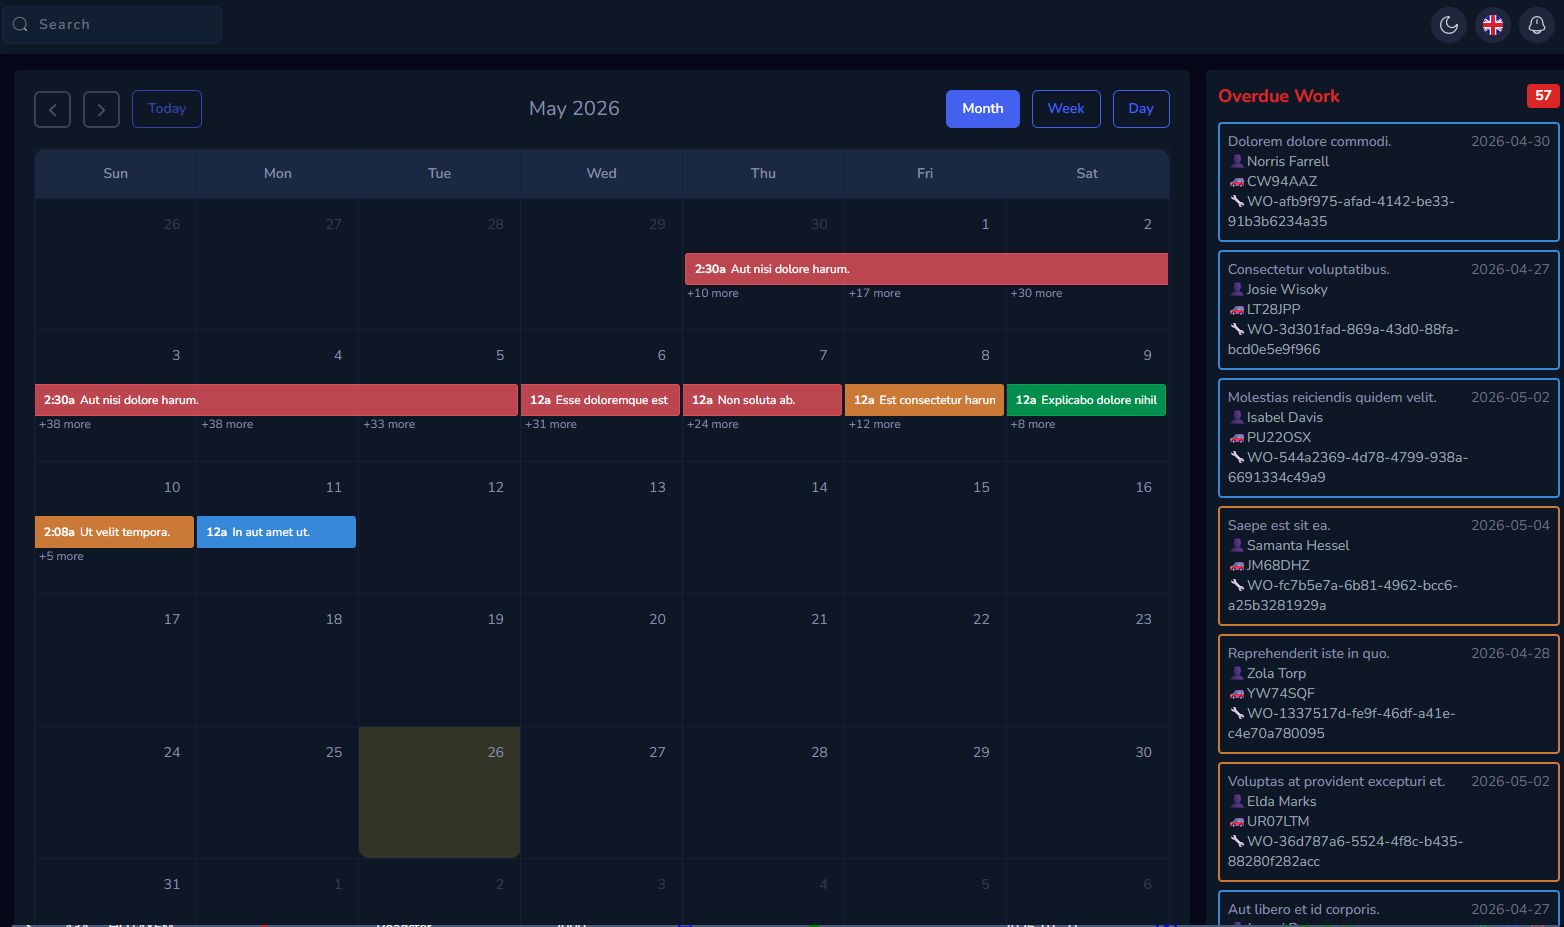Click vehicle icon beside CW94AAZ
Image resolution: width=1564 pixels, height=927 pixels.
(1237, 182)
